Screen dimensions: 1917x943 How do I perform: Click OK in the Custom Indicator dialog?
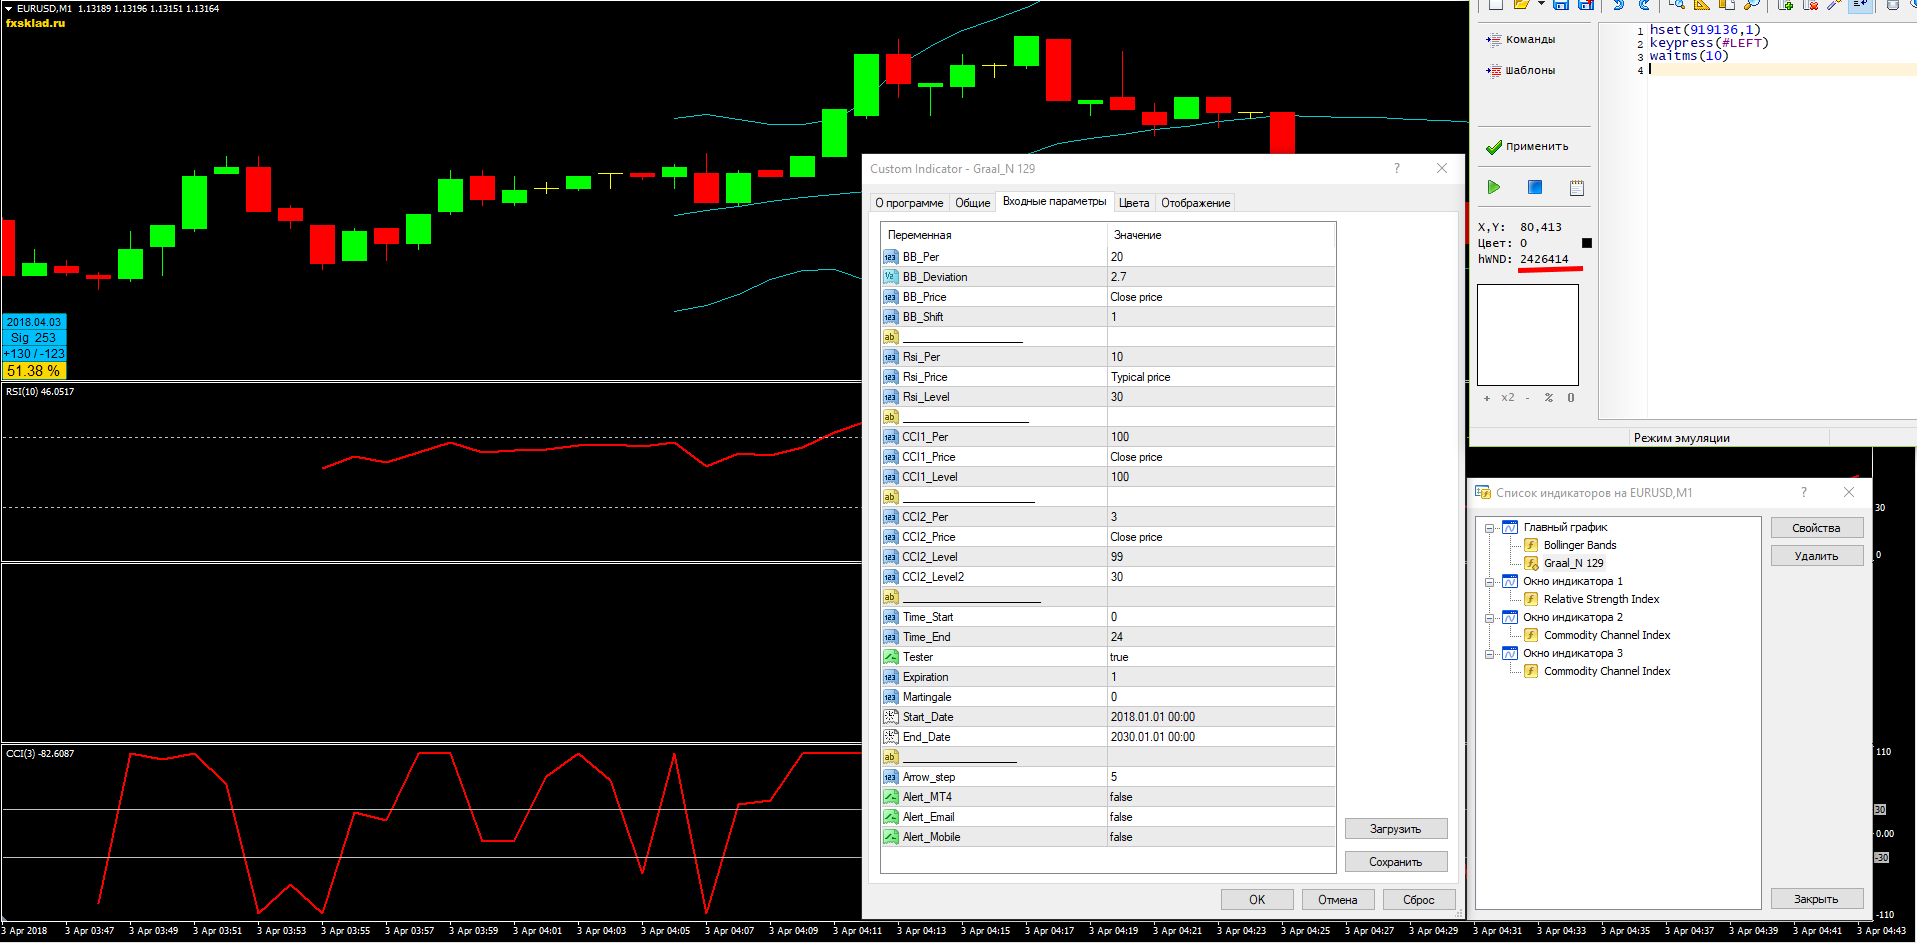click(1257, 900)
